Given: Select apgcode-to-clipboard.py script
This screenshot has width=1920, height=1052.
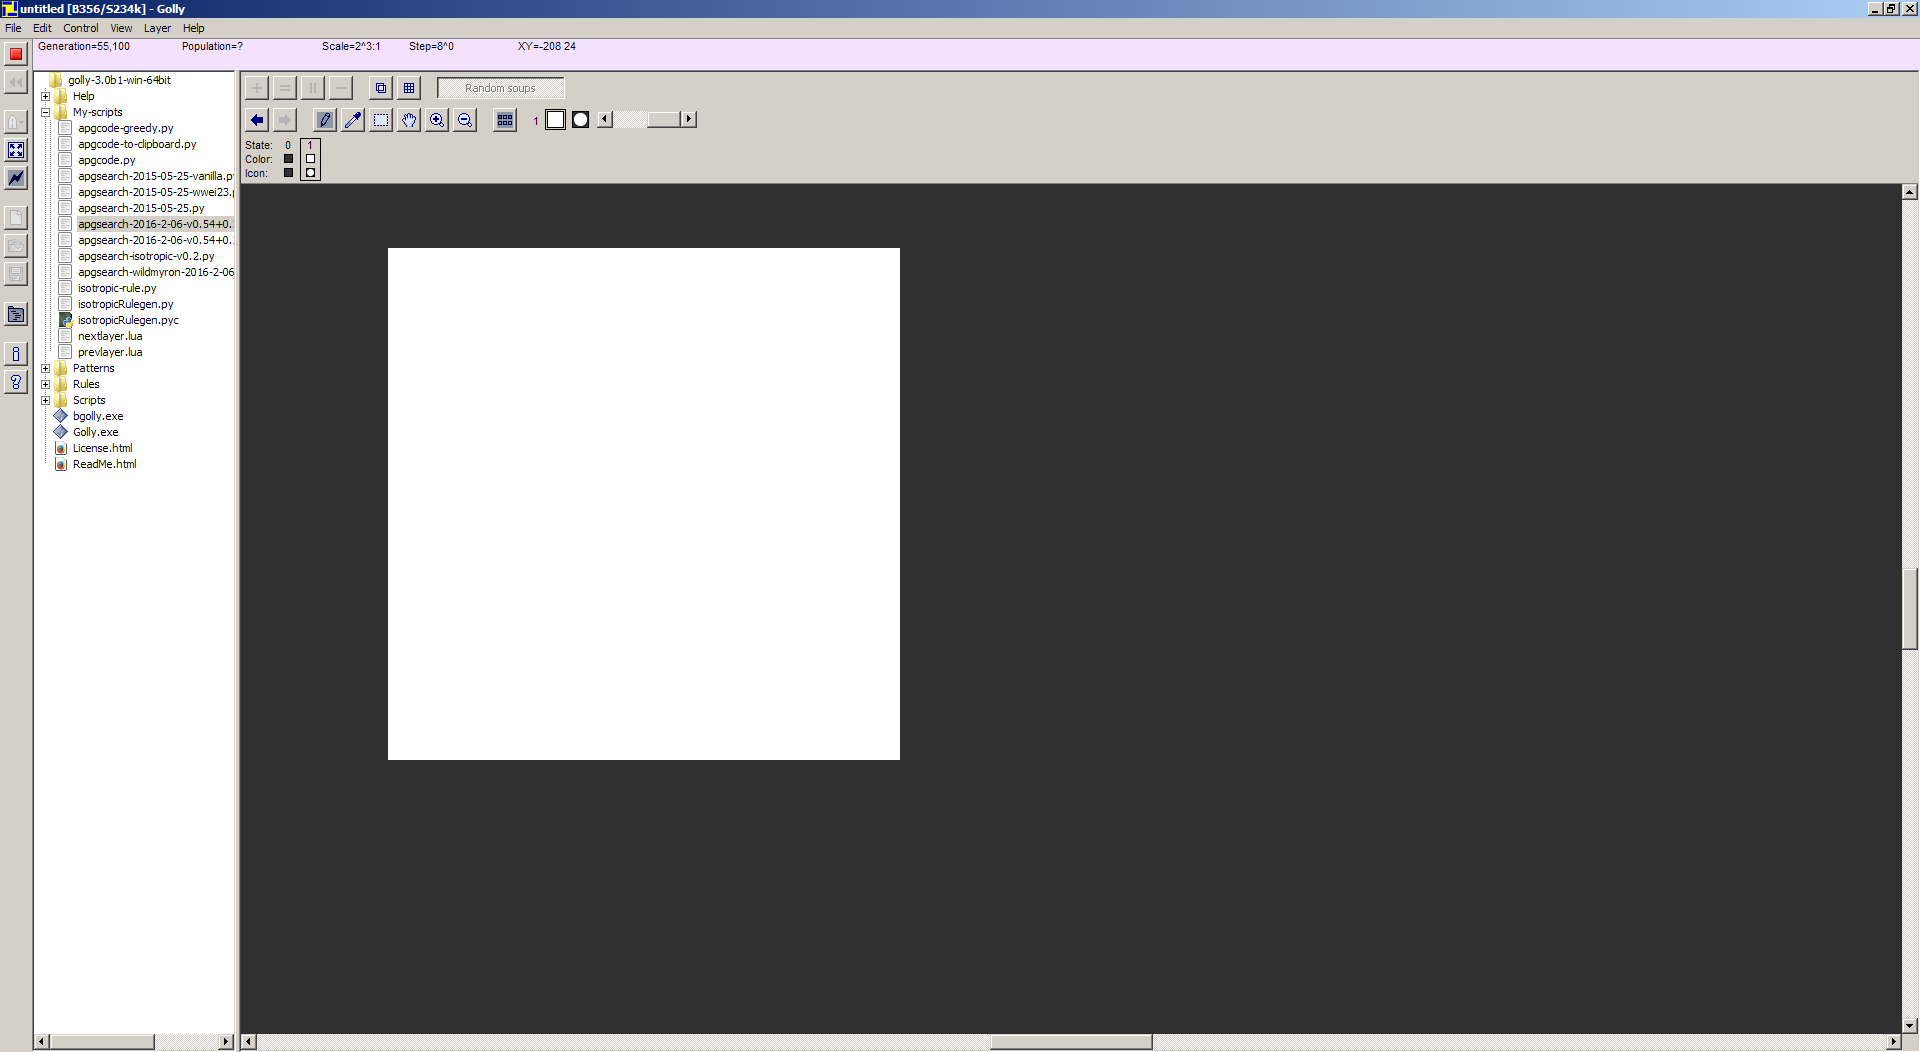Looking at the screenshot, I should pyautogui.click(x=137, y=144).
